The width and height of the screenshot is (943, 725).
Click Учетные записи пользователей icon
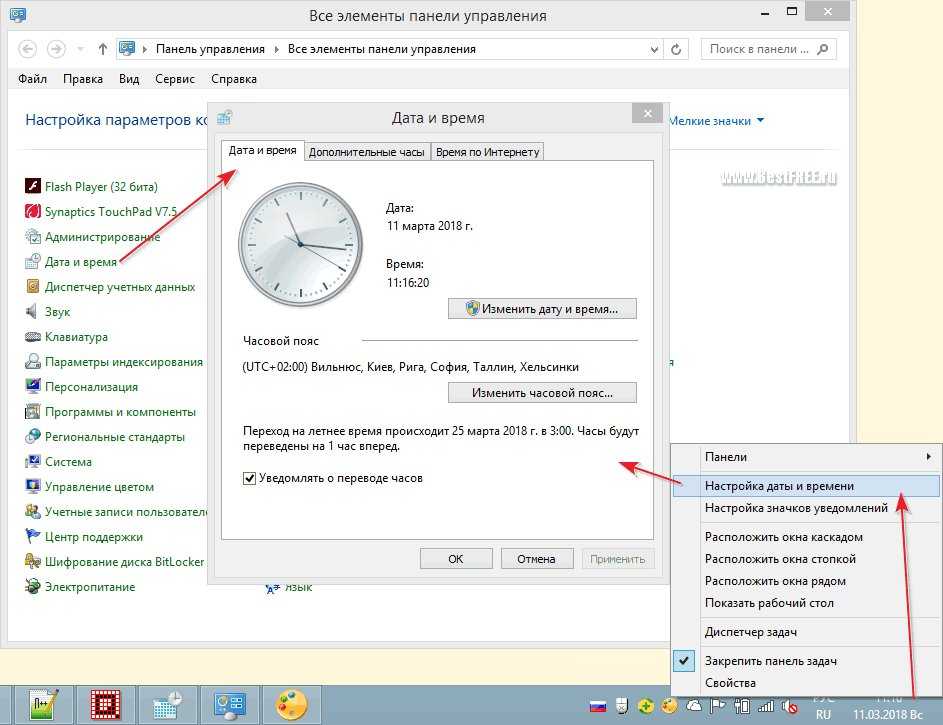(32, 512)
